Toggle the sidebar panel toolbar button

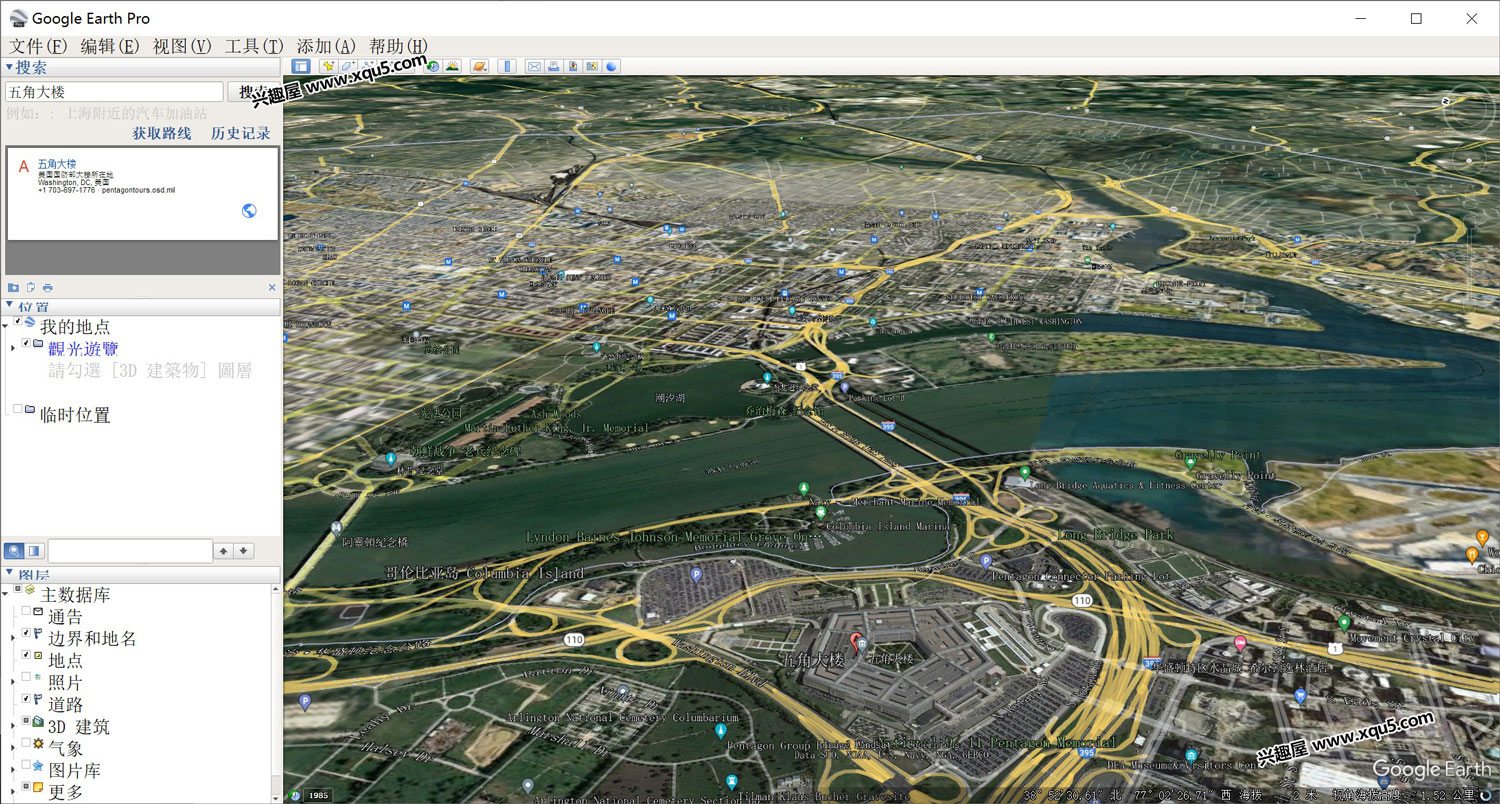click(x=301, y=66)
